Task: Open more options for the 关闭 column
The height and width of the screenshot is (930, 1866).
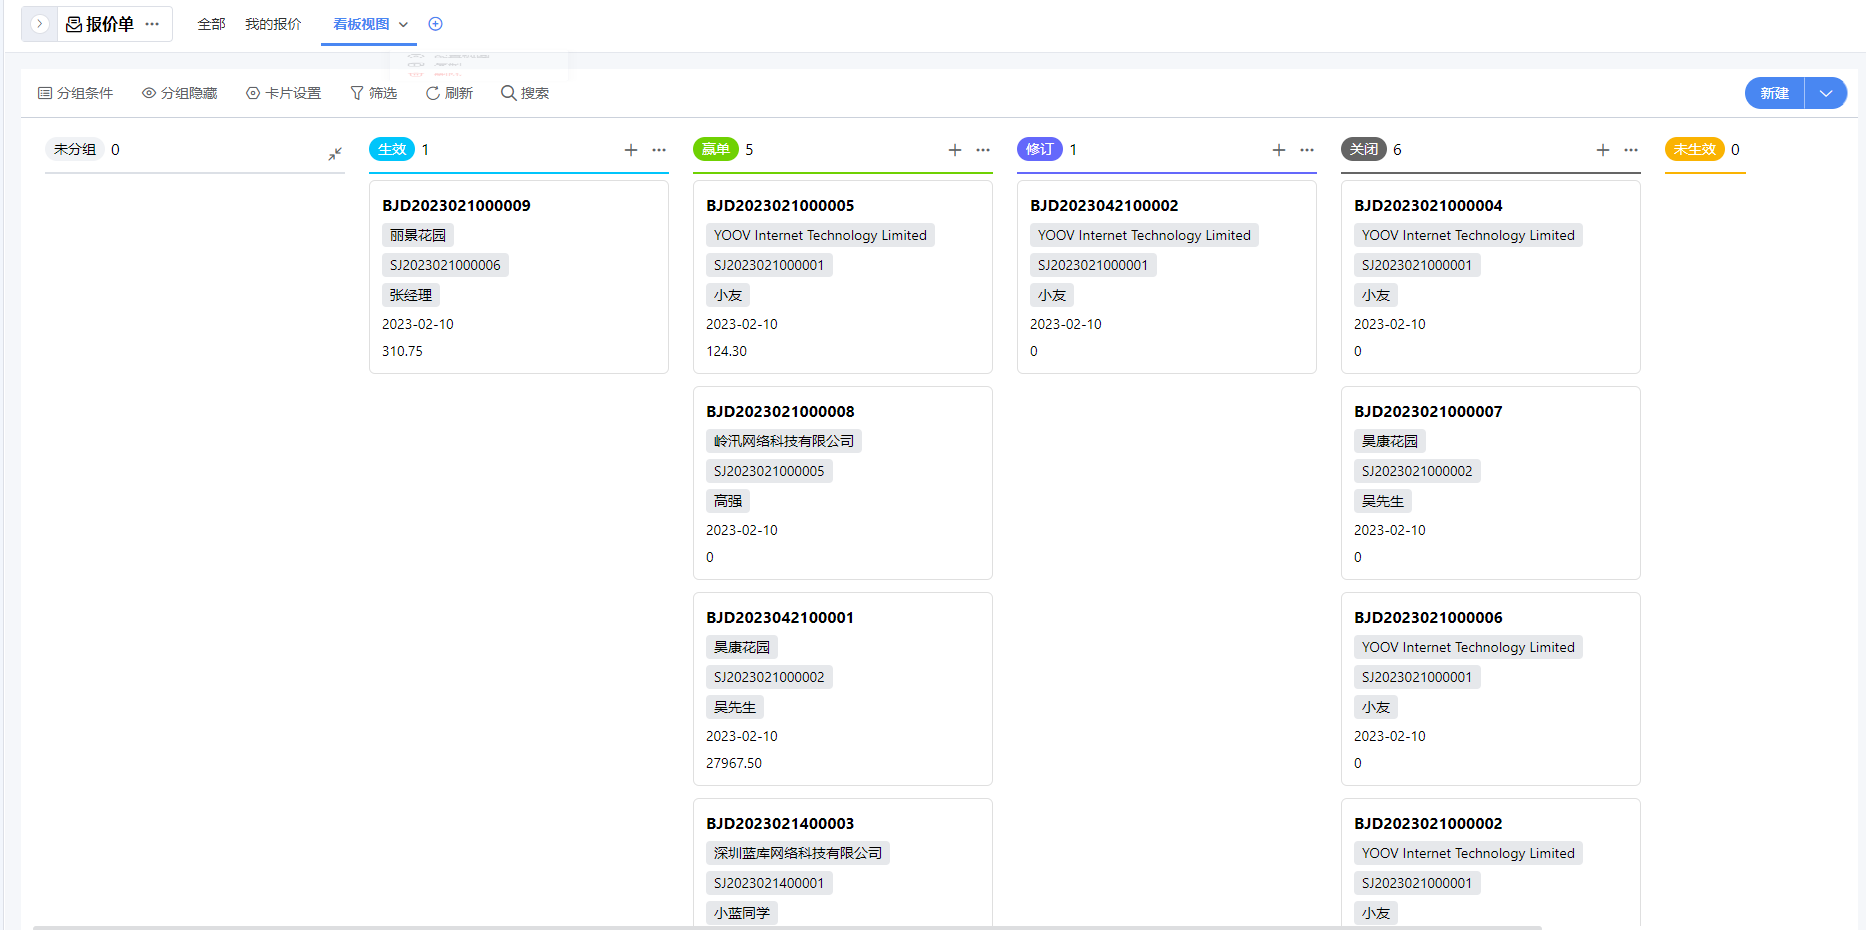Action: point(1631,150)
